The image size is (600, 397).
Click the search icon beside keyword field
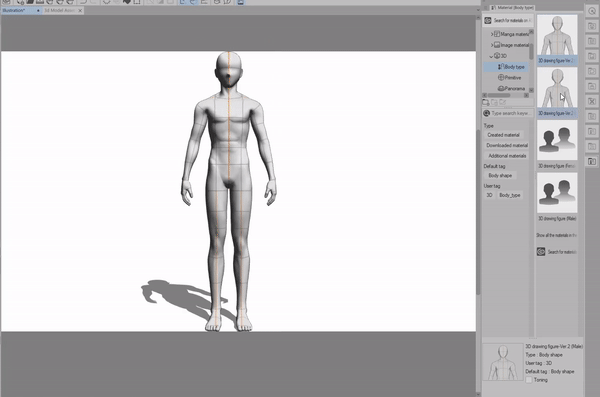(487, 113)
